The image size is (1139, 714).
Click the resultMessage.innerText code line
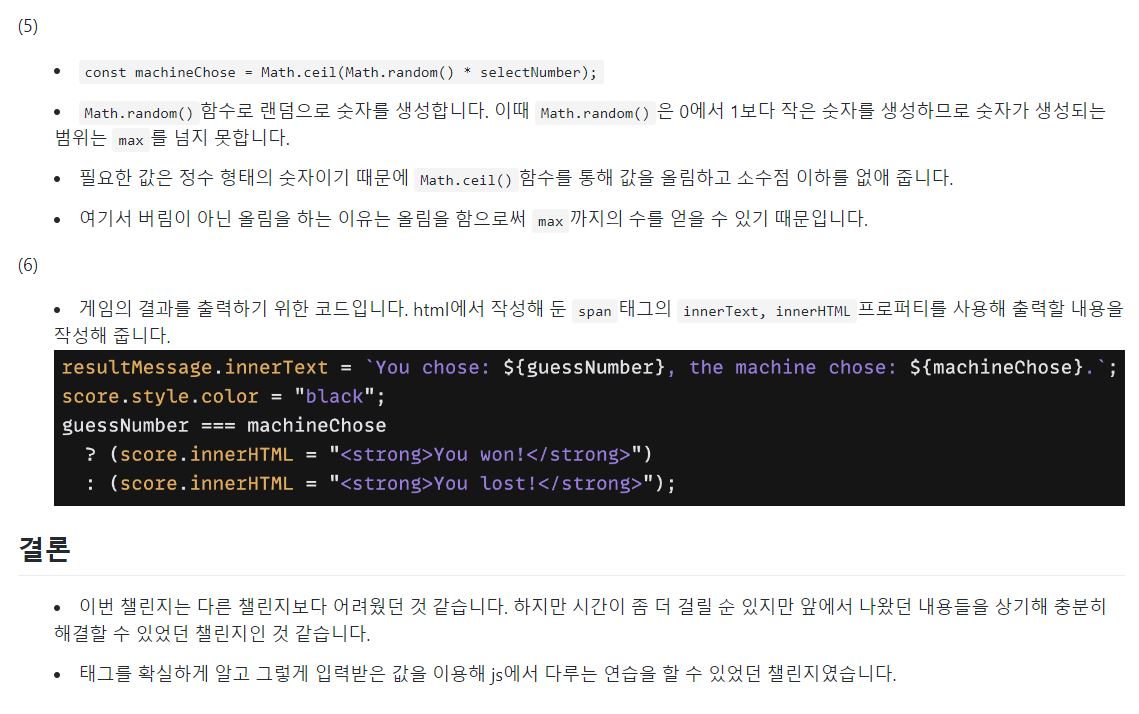(x=589, y=367)
